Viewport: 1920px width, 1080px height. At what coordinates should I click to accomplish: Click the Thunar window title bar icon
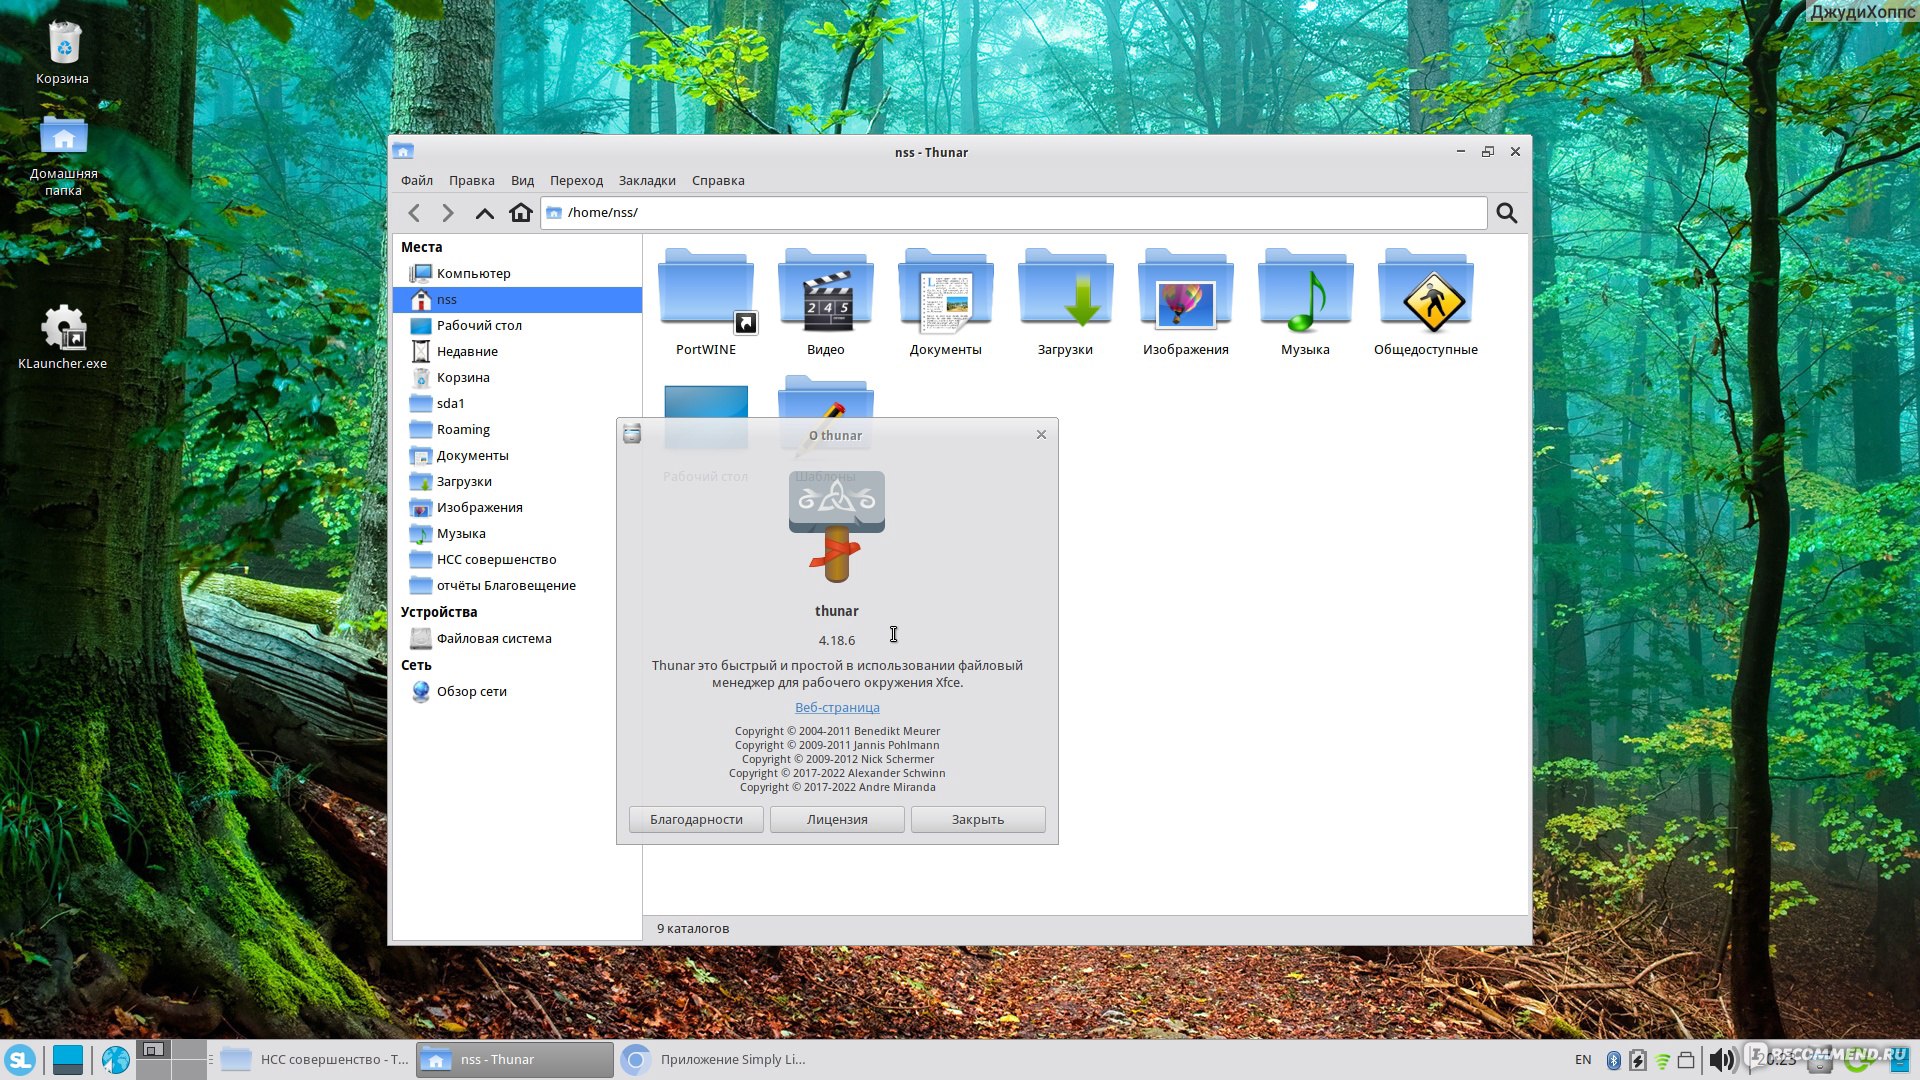point(403,151)
